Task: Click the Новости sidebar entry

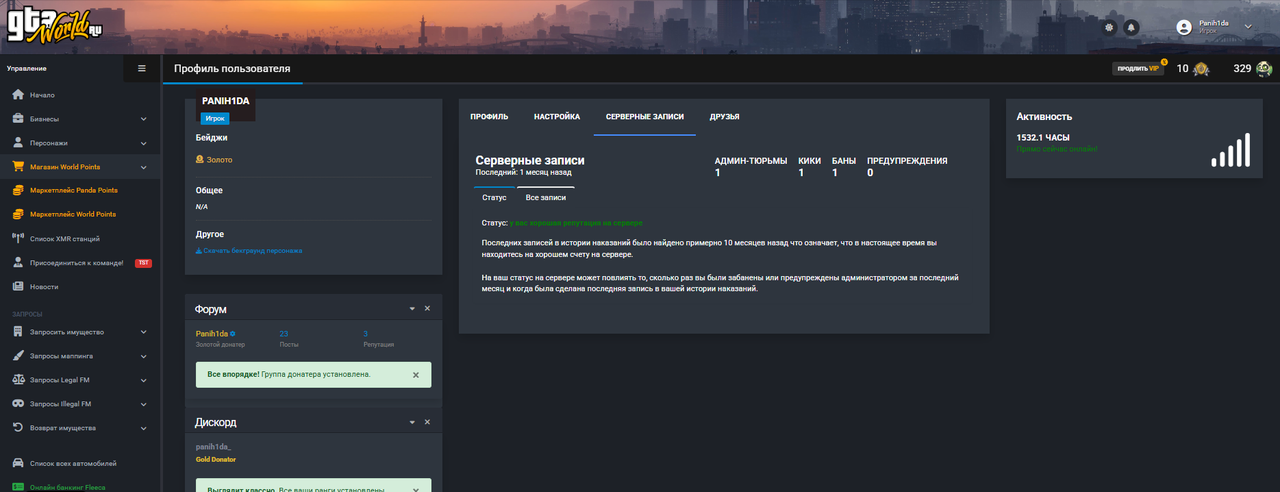Action: coord(44,286)
